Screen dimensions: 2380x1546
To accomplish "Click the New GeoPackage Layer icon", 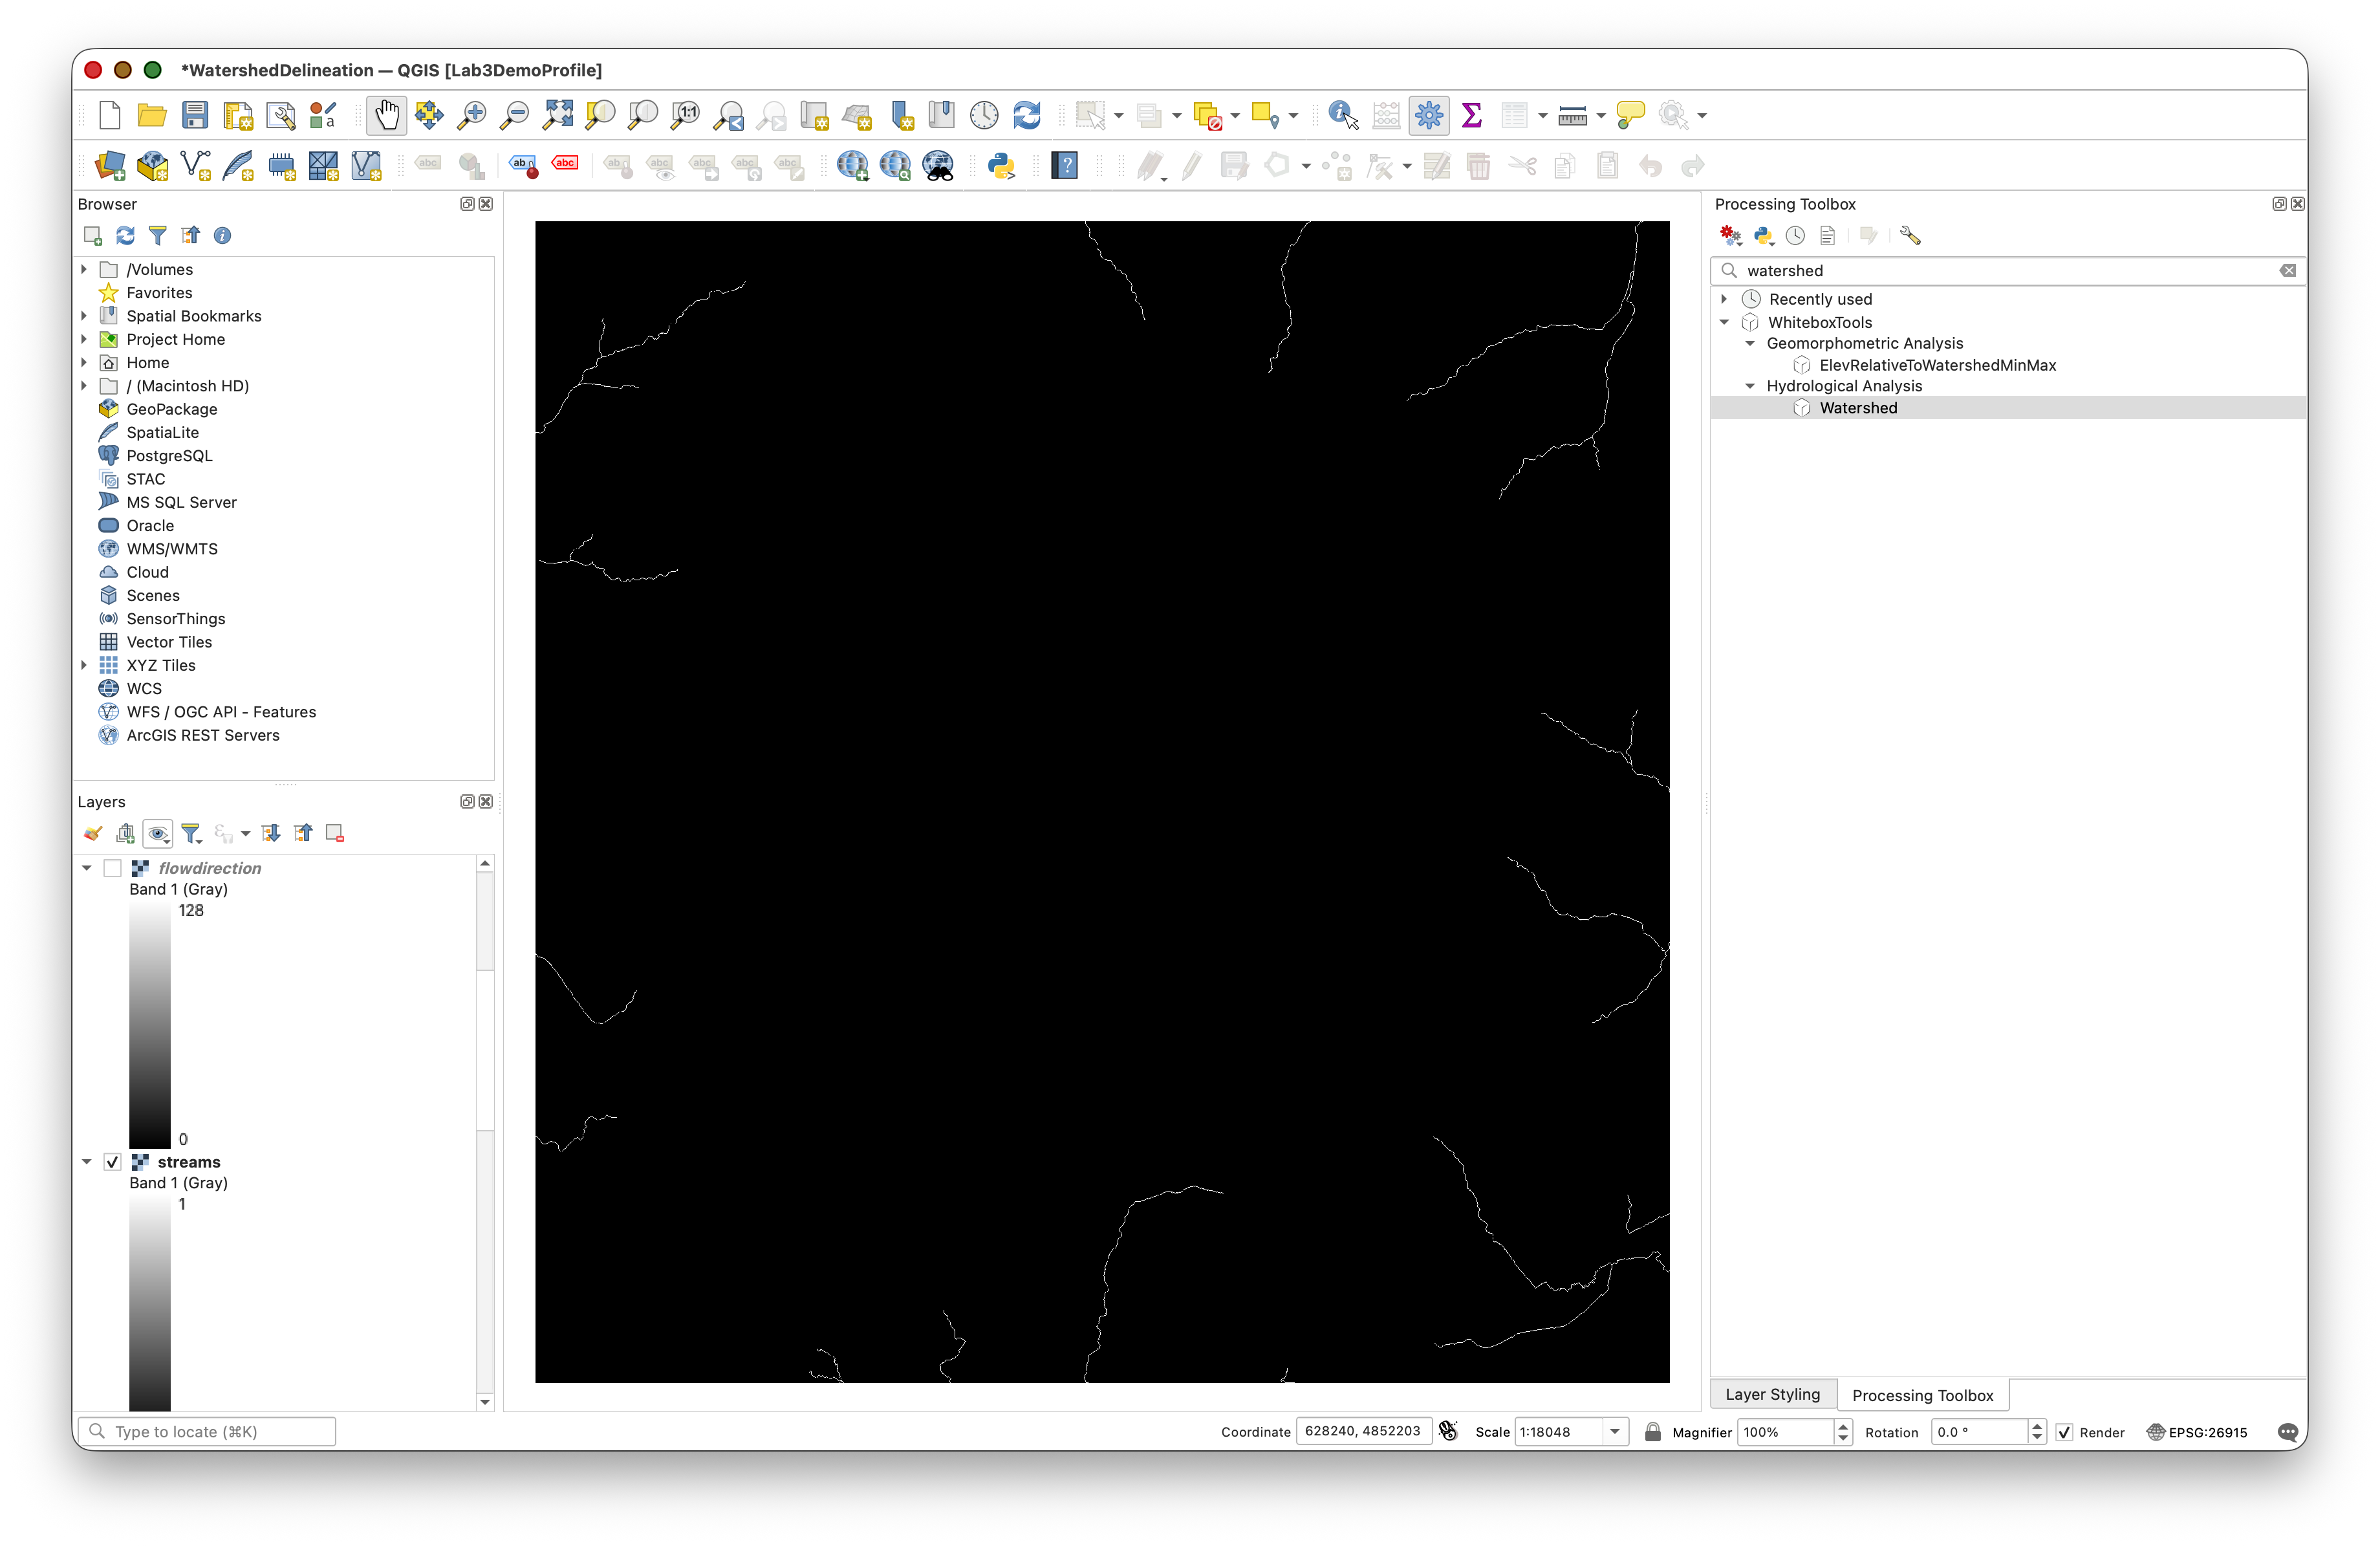I will (153, 166).
